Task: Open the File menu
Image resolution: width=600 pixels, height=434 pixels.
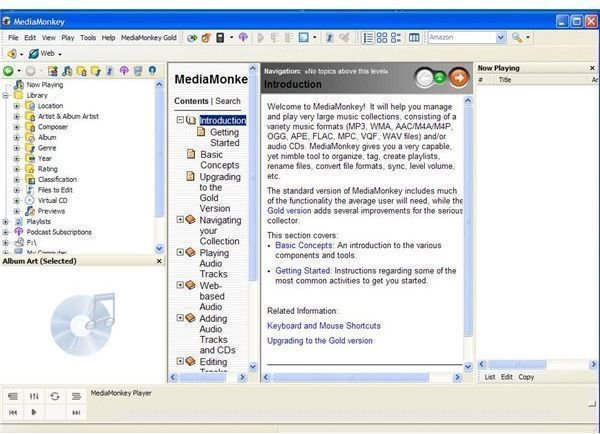Action: click(13, 38)
